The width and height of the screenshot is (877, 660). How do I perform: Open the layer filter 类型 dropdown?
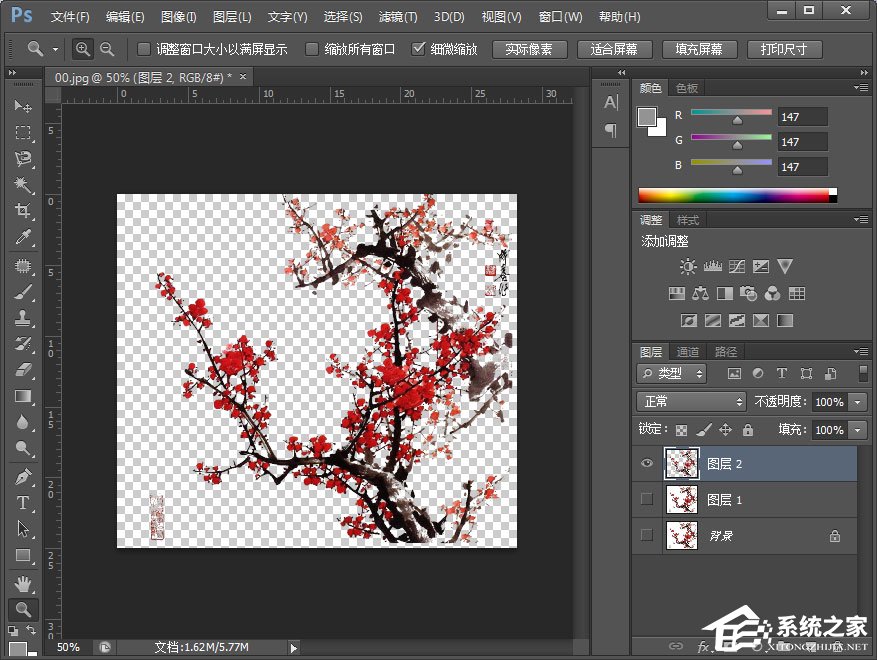(x=671, y=373)
